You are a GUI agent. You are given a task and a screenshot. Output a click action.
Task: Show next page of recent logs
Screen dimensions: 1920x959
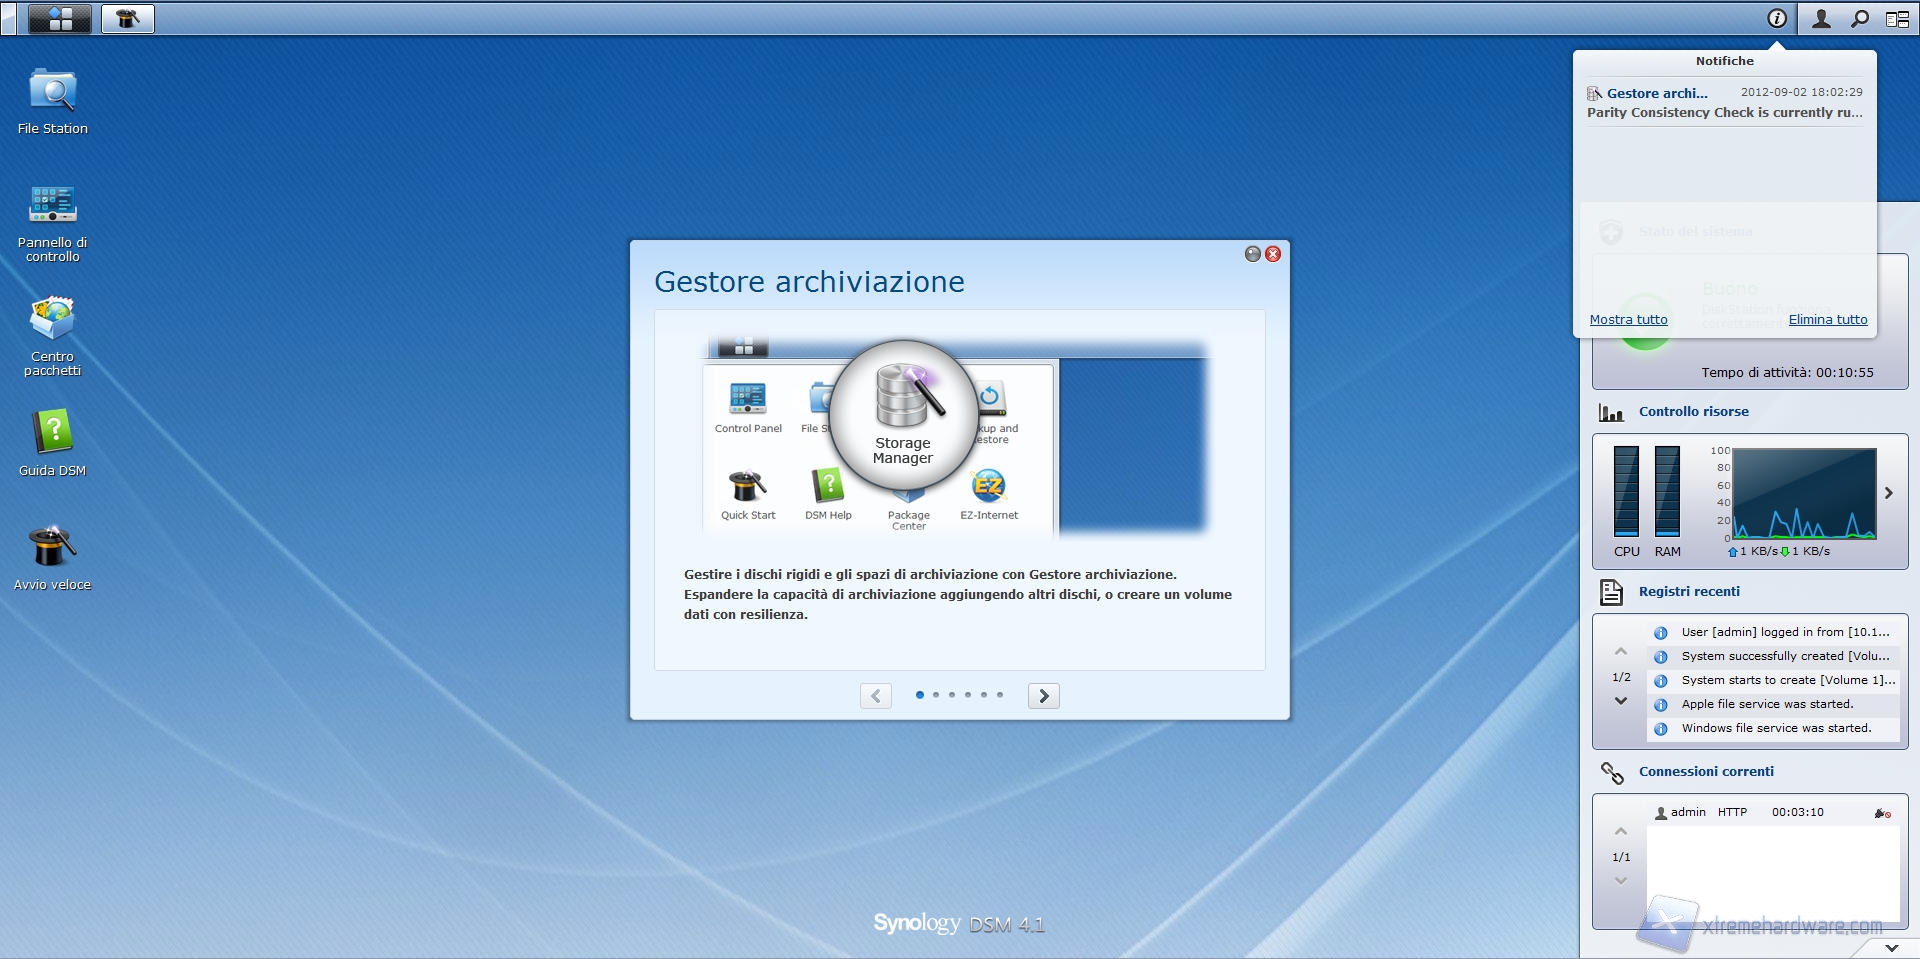[1621, 702]
